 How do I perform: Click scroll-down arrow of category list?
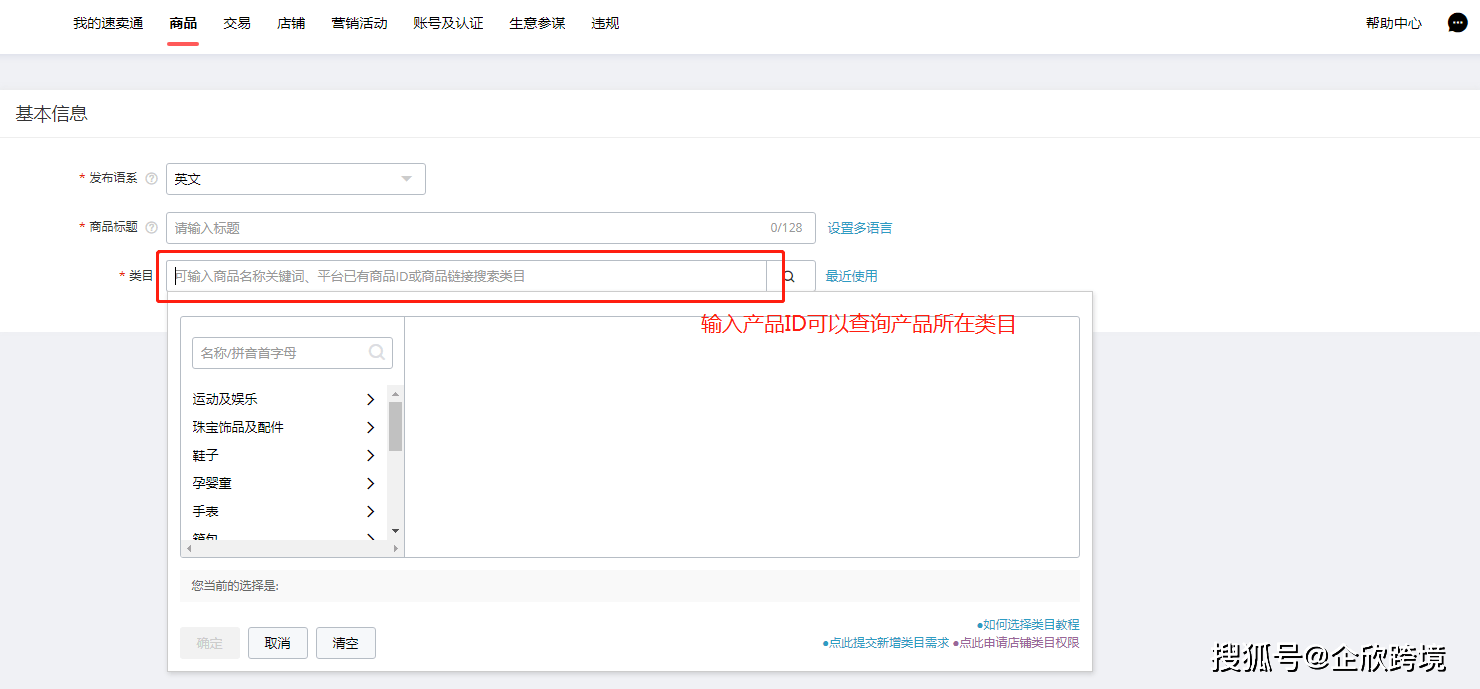395,530
